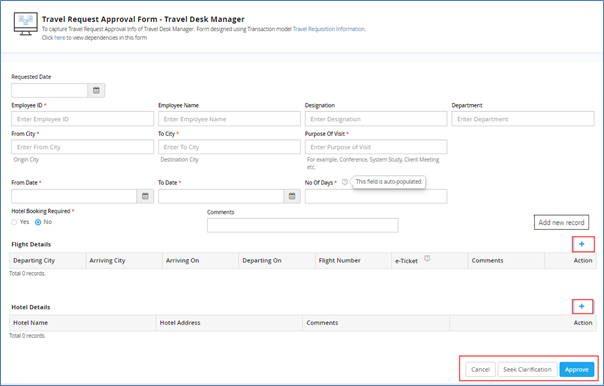Select Yes for Hotel Booking Required

click(x=14, y=222)
